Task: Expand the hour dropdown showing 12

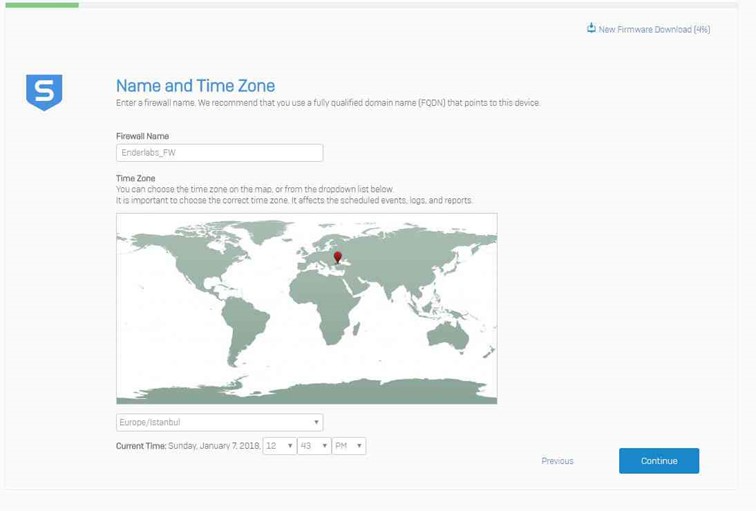Action: 279,446
